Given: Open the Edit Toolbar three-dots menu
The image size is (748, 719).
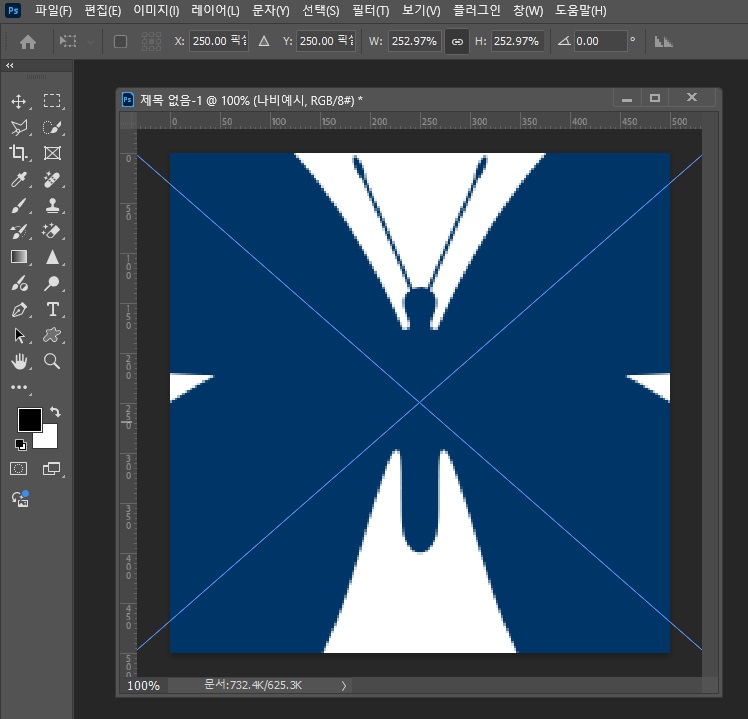Looking at the screenshot, I should coord(19,387).
